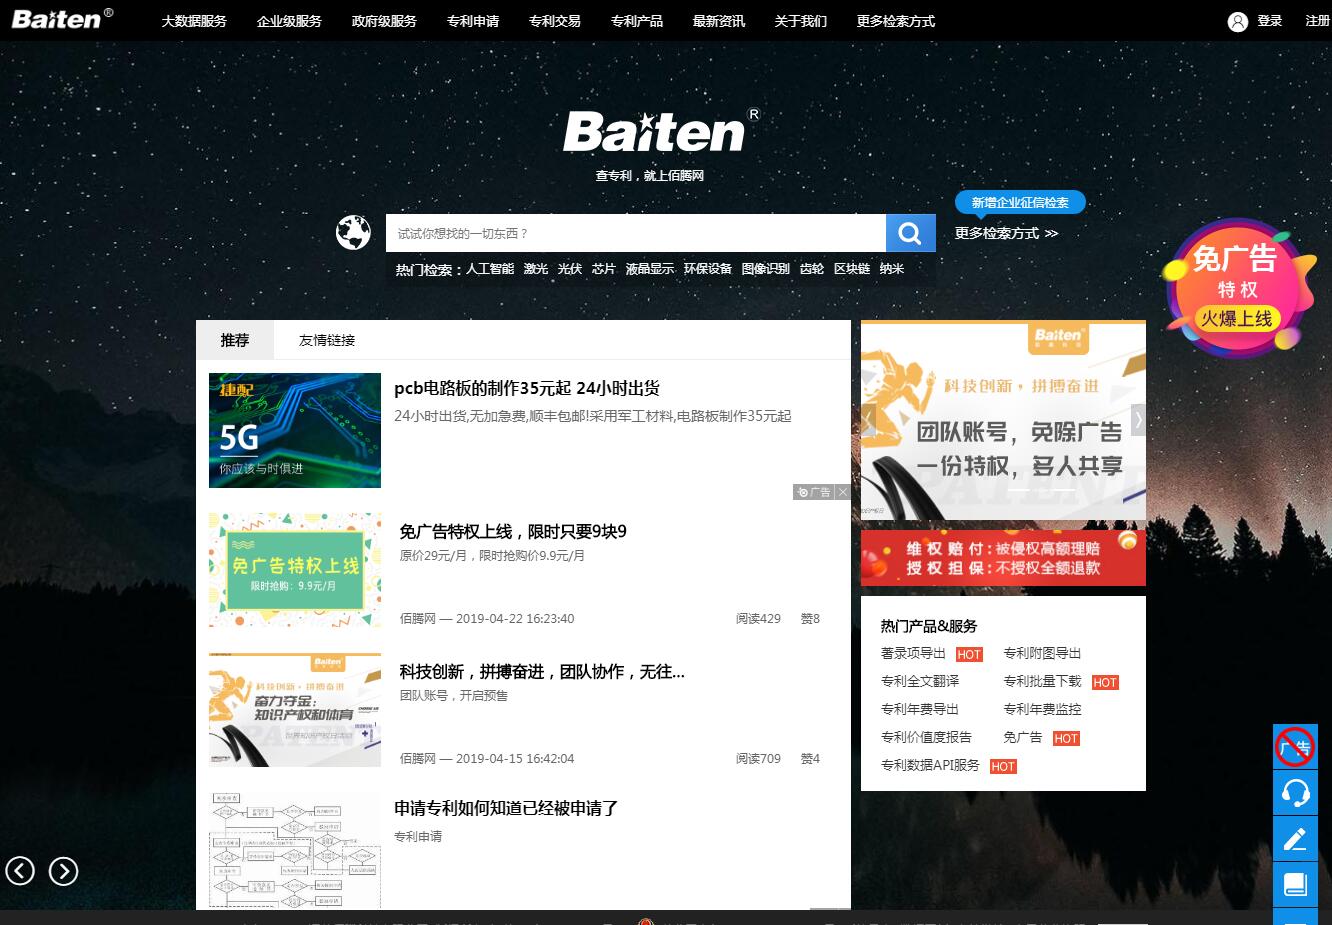Open the 专利年费监控 service
This screenshot has width=1332, height=925.
[x=1043, y=709]
